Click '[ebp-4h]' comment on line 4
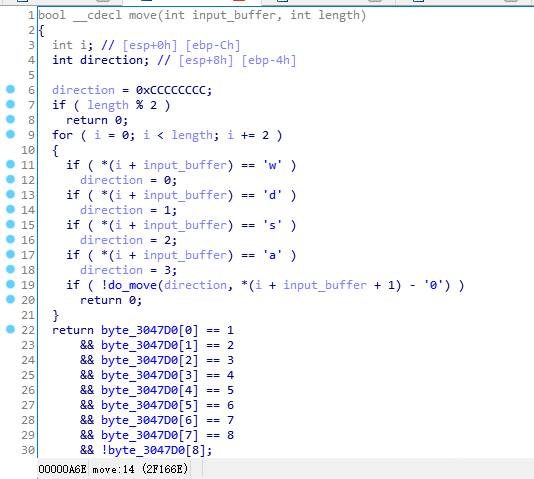The image size is (534, 479). [x=269, y=60]
